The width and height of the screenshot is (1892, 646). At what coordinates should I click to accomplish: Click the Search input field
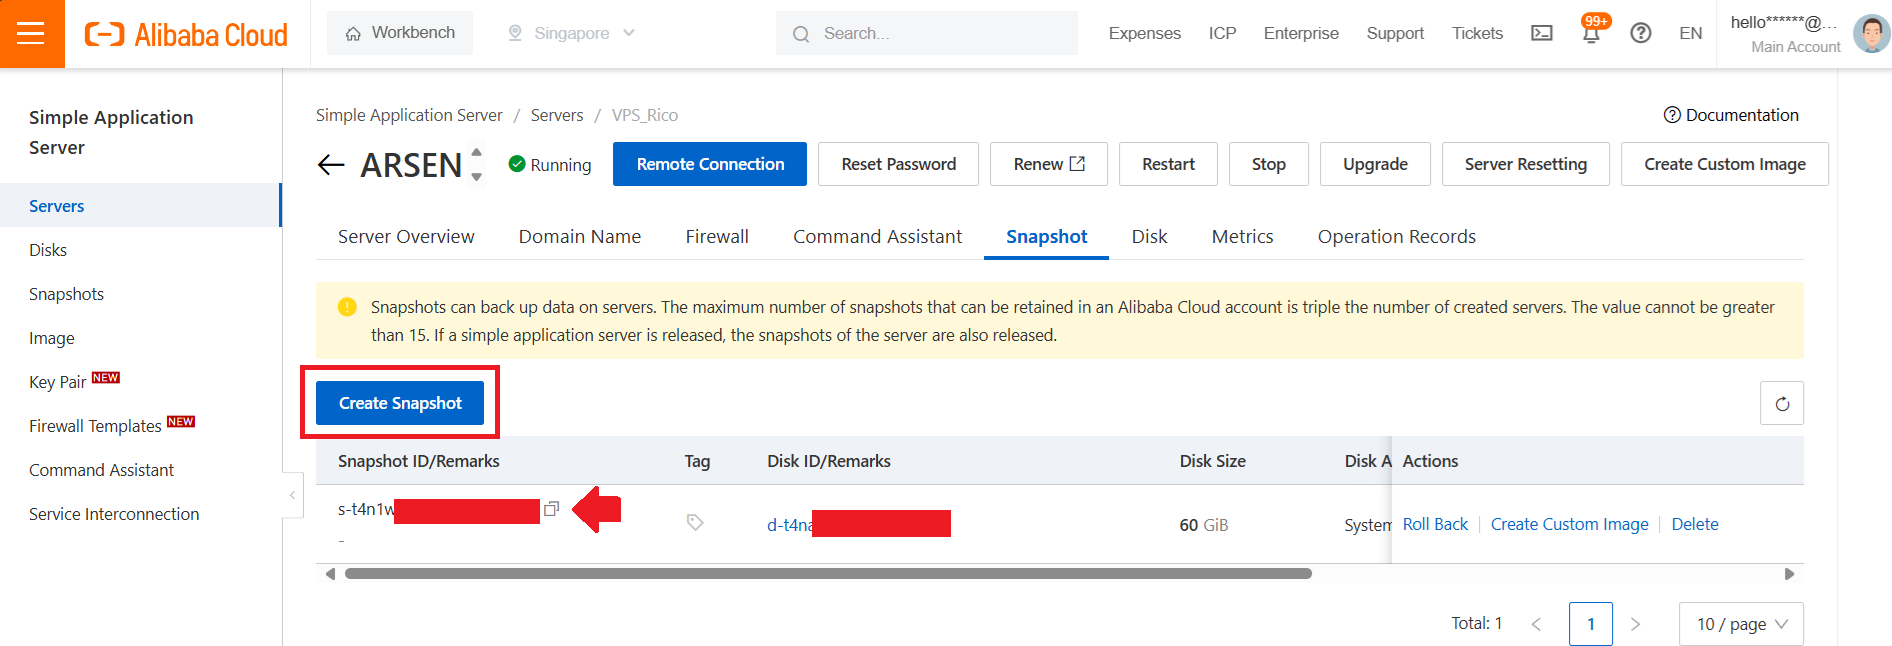[927, 33]
